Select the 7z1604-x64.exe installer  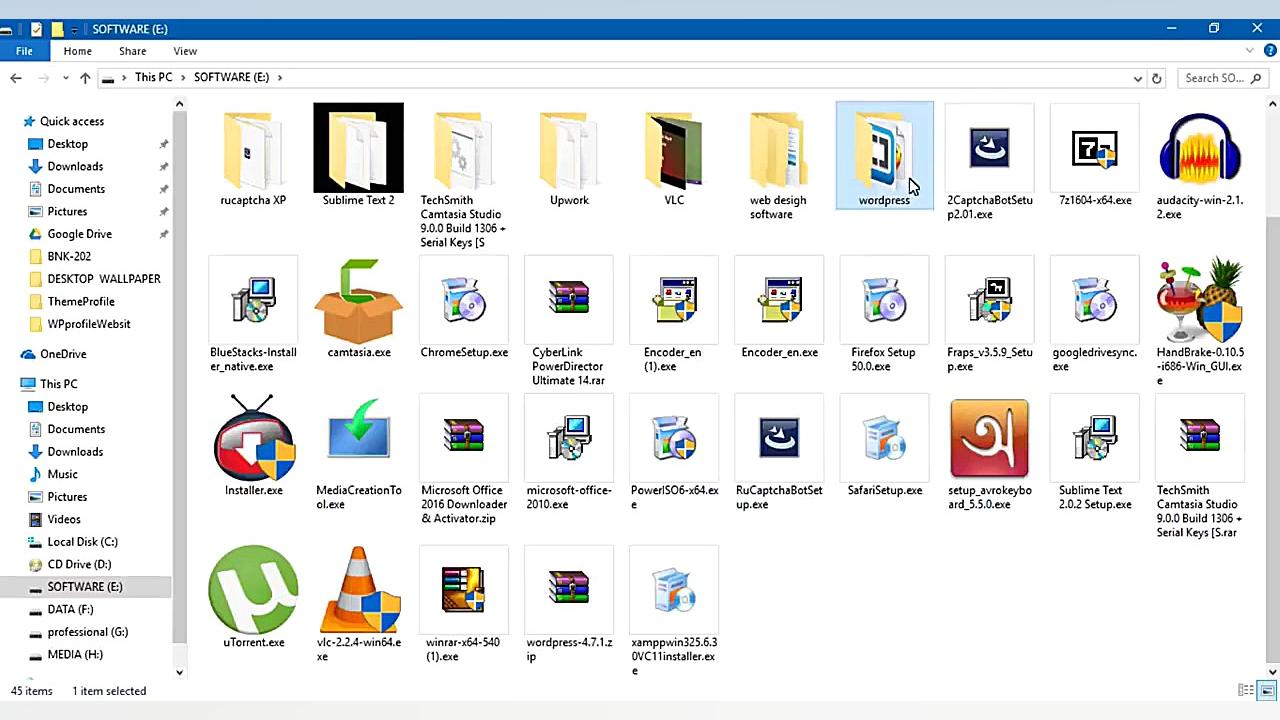click(x=1095, y=156)
